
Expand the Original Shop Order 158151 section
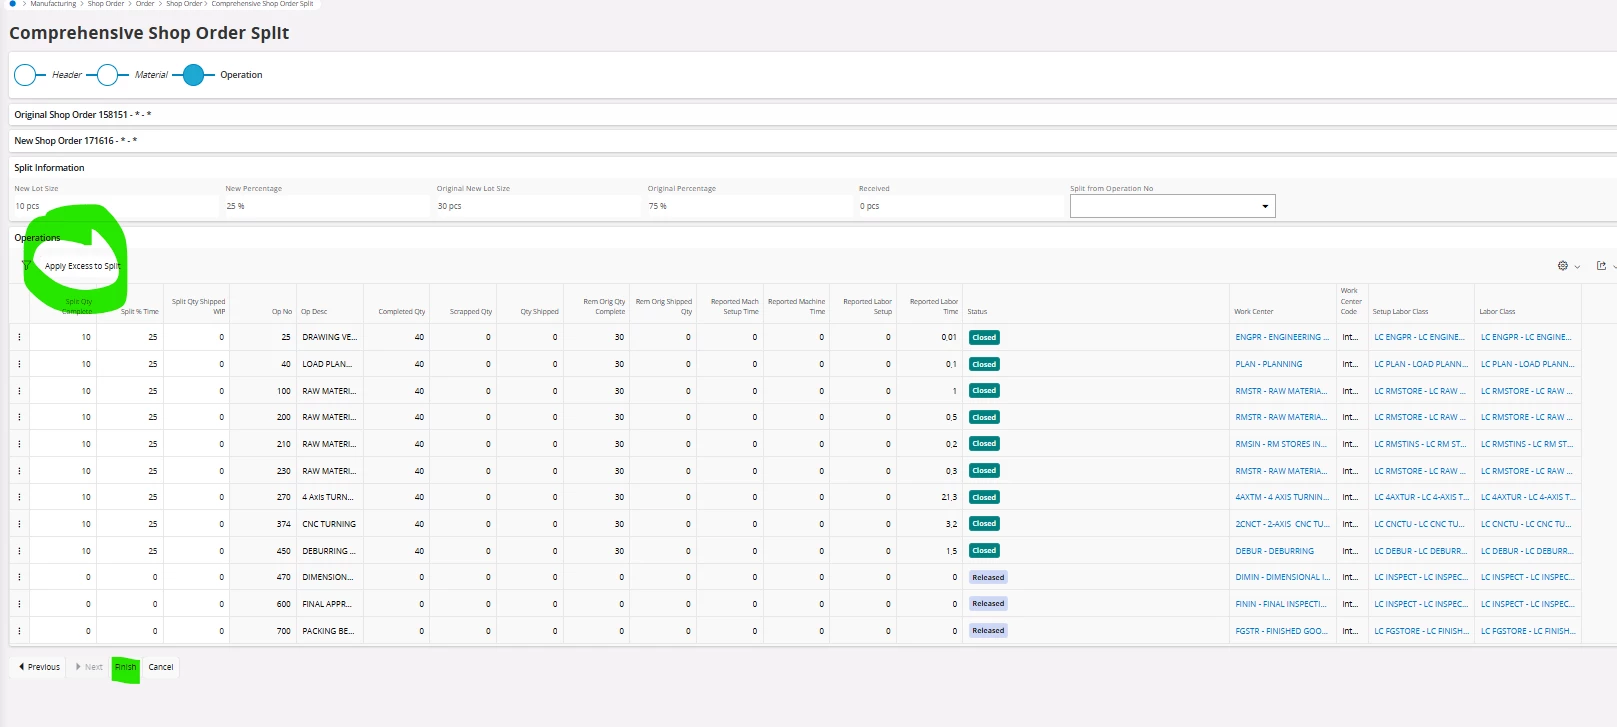pos(82,115)
